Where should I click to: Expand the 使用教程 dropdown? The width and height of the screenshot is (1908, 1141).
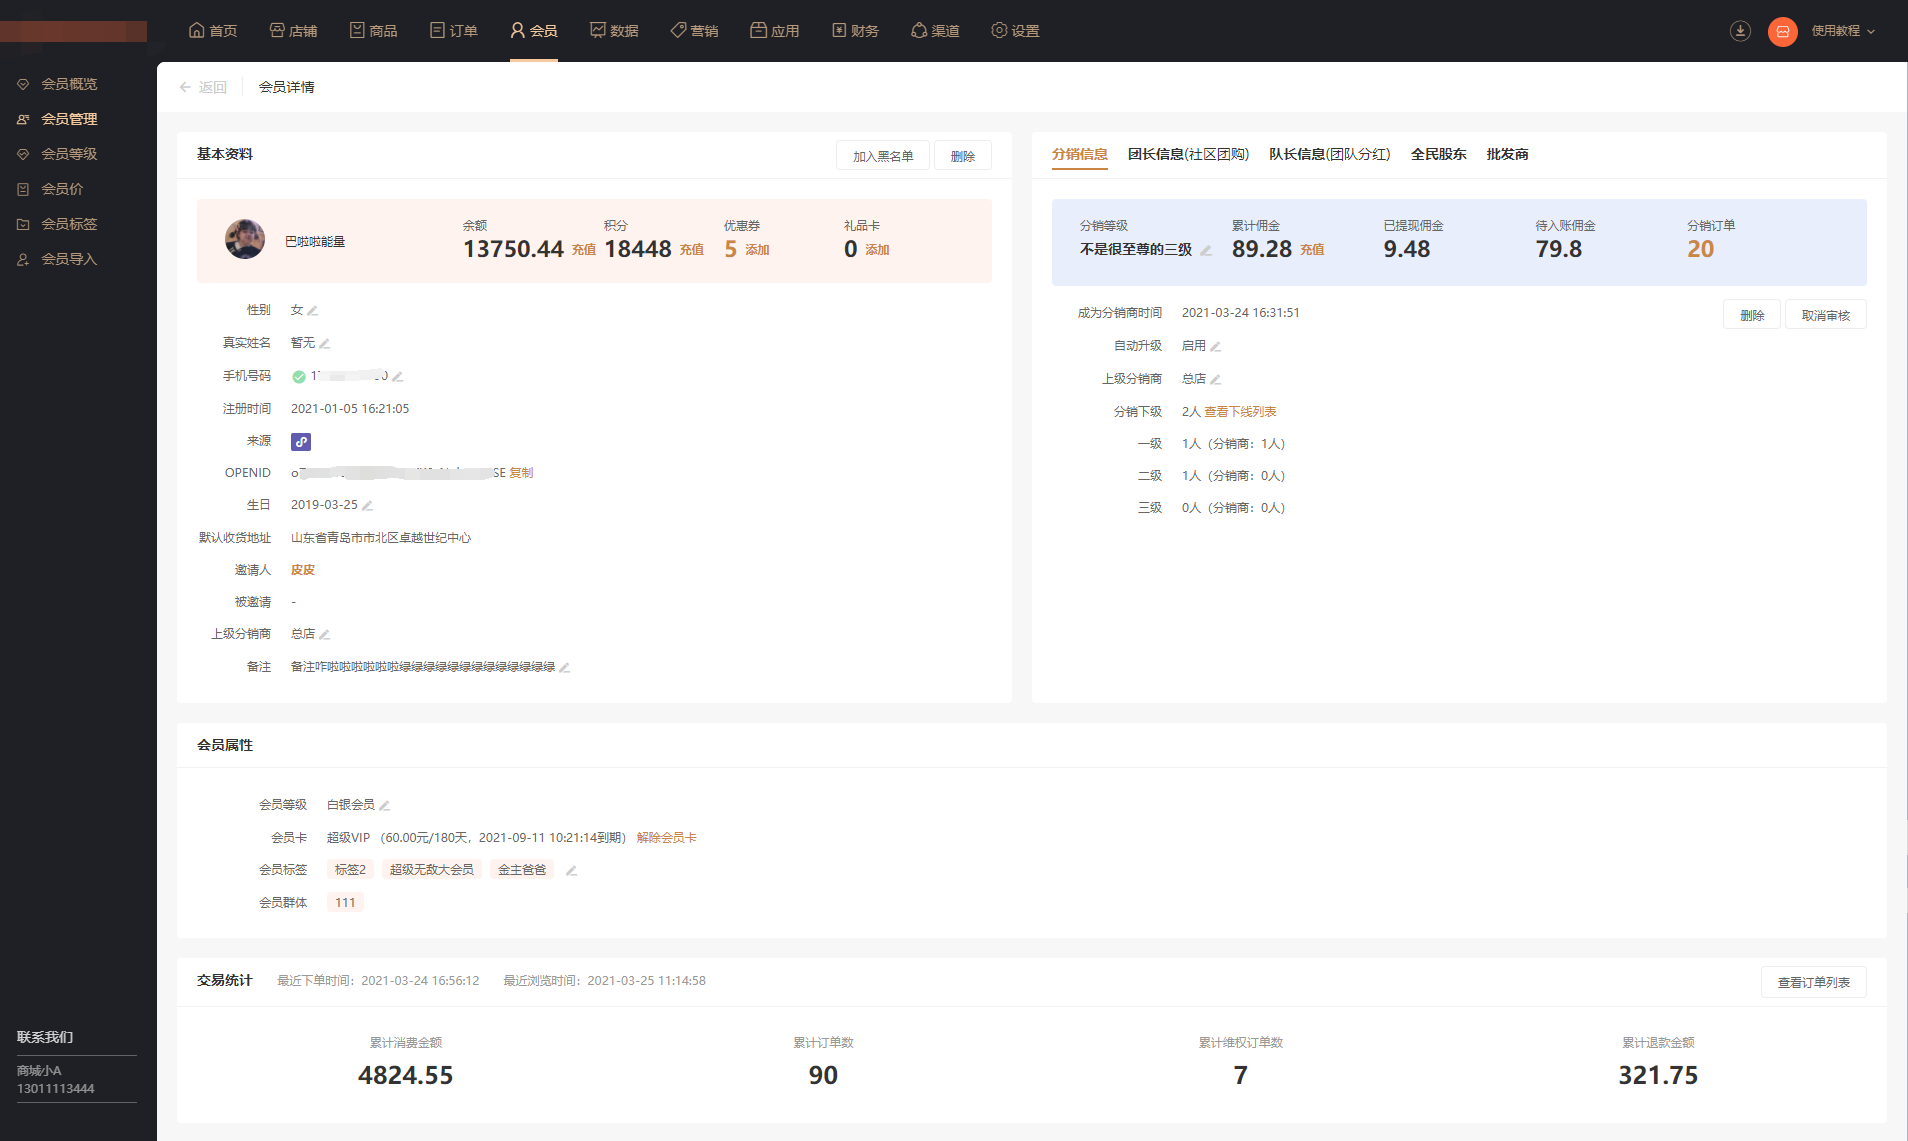point(1843,31)
